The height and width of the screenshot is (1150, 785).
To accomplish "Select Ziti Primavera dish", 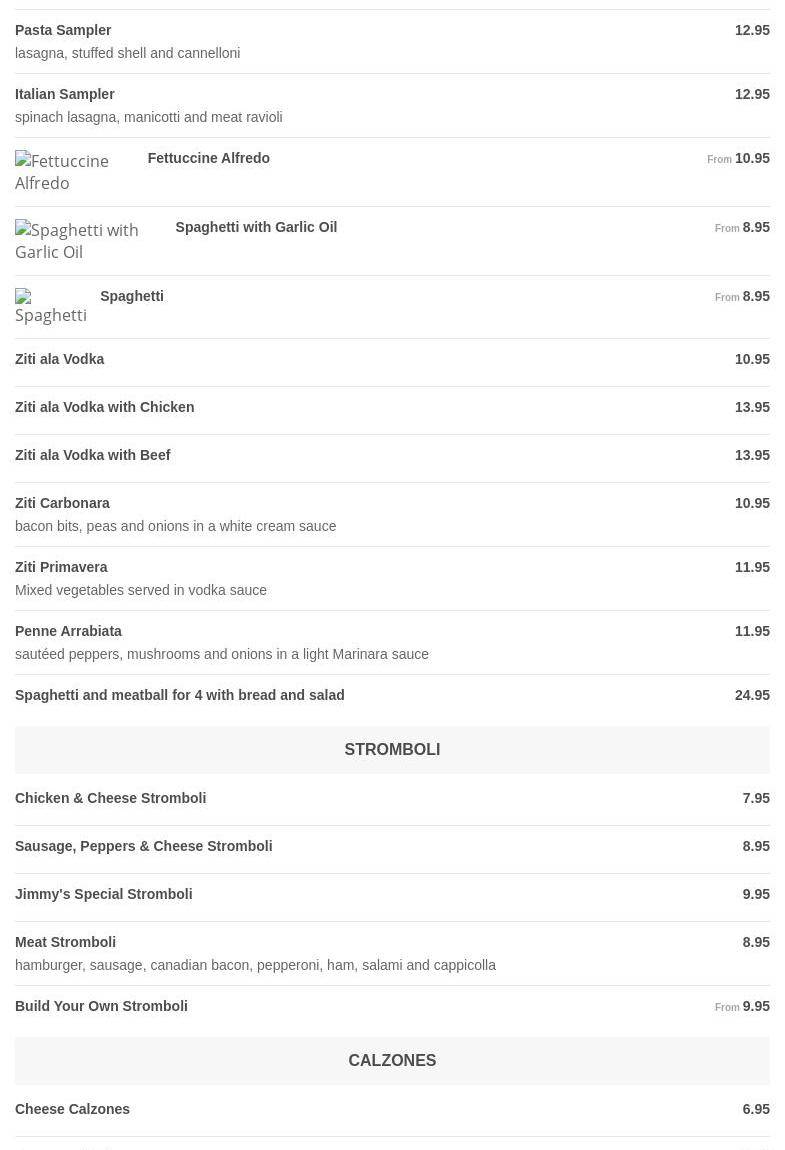I will (61, 567).
